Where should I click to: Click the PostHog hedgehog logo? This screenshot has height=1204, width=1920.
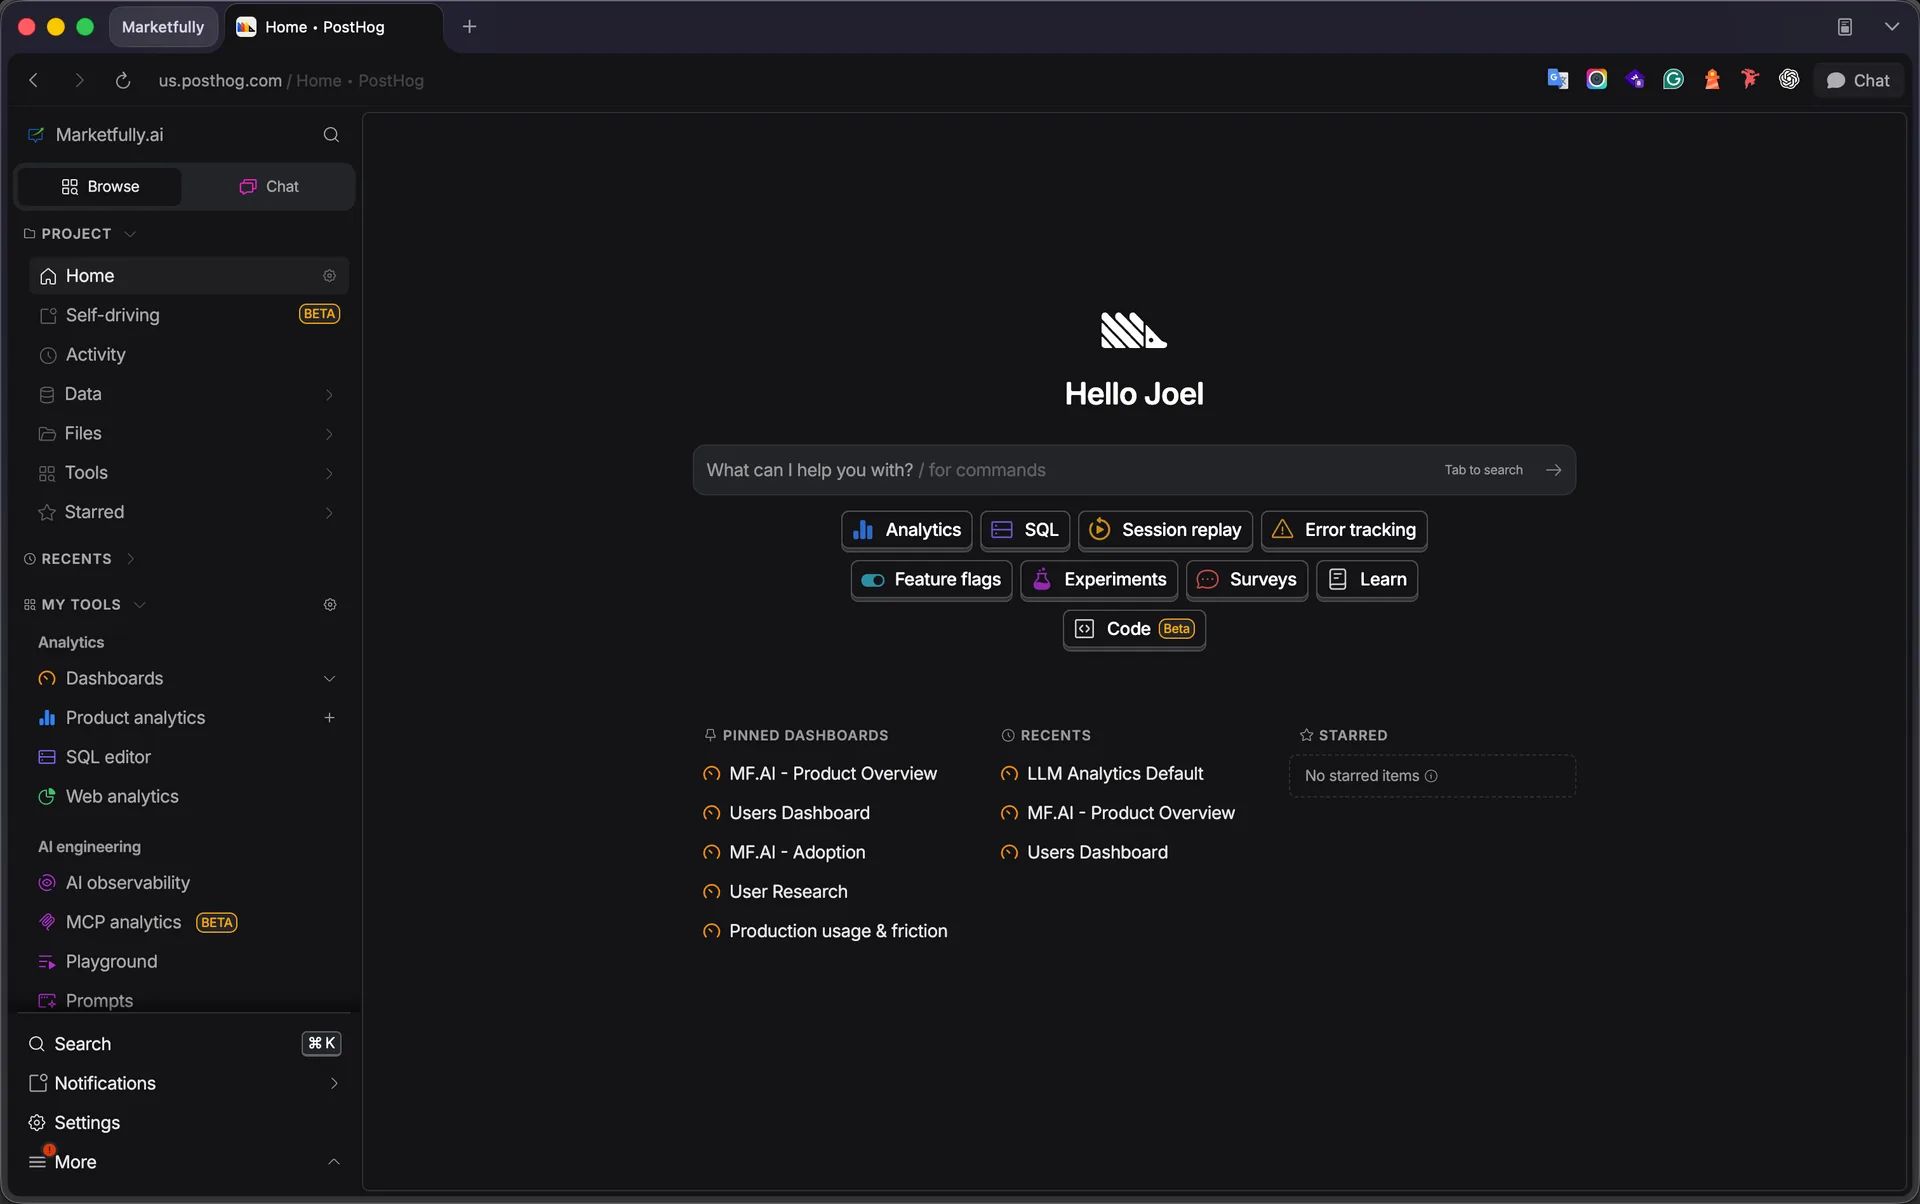(x=1134, y=331)
